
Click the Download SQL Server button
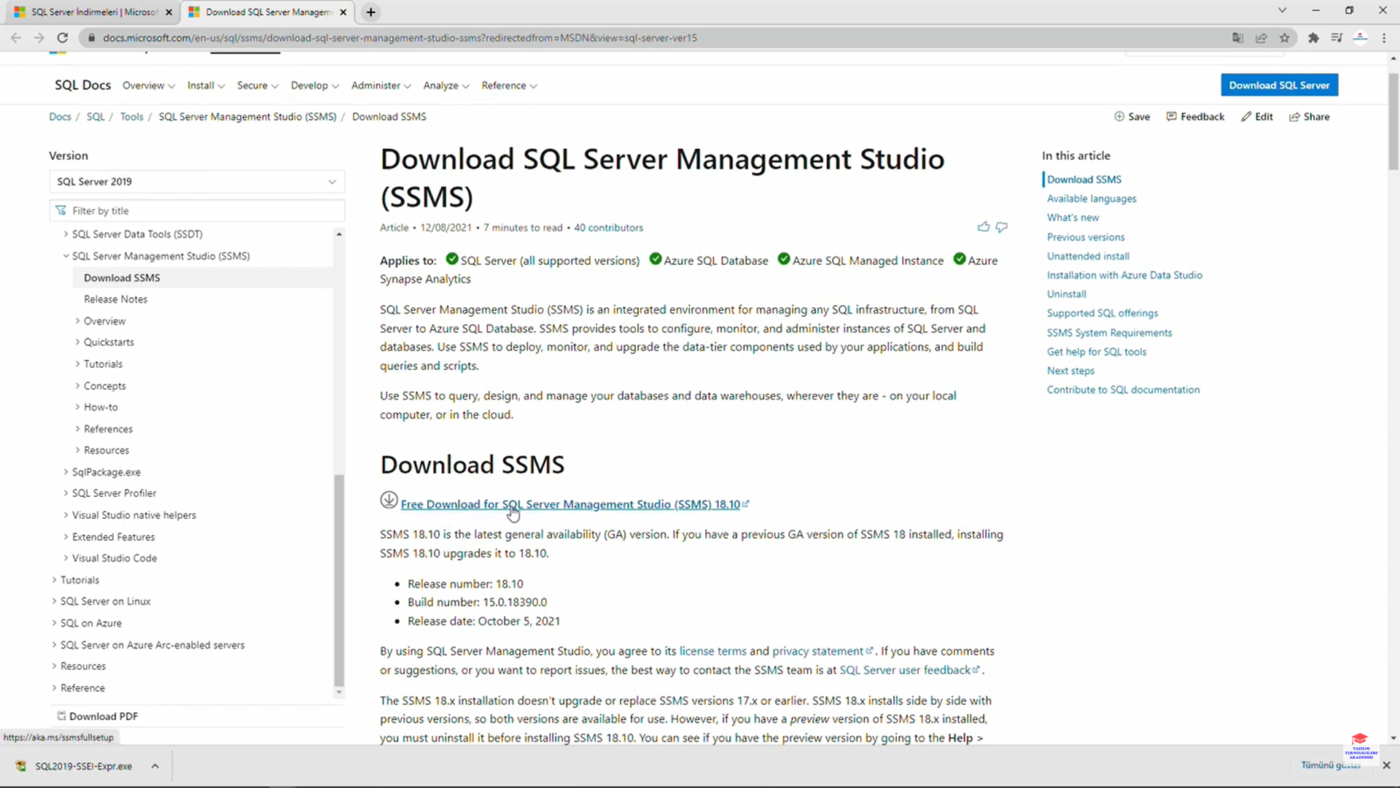pos(1279,85)
